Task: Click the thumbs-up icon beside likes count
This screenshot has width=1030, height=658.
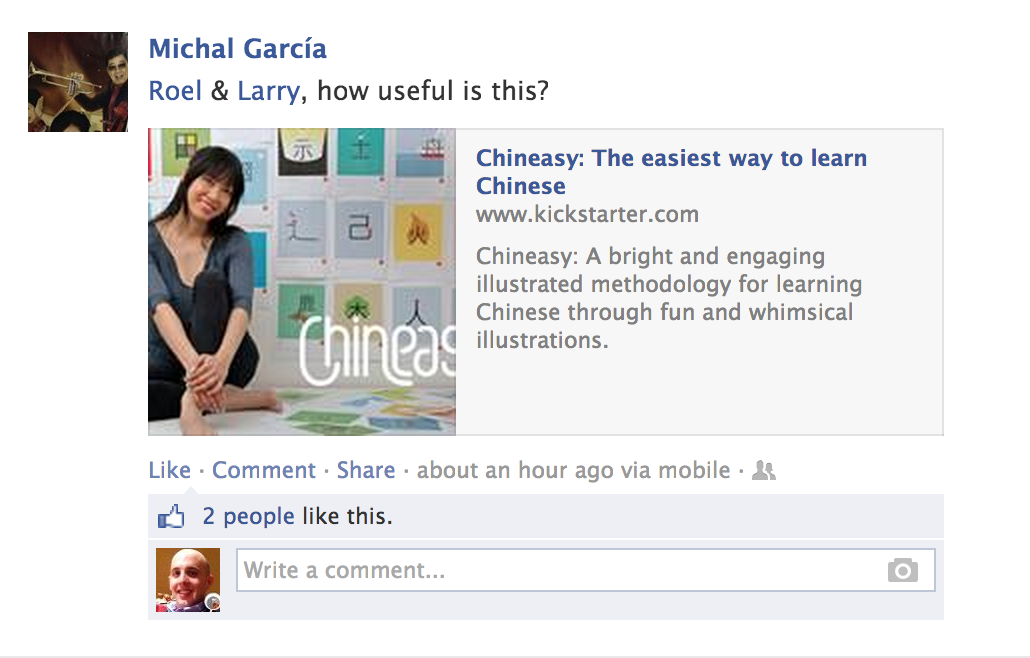Action: click(171, 517)
